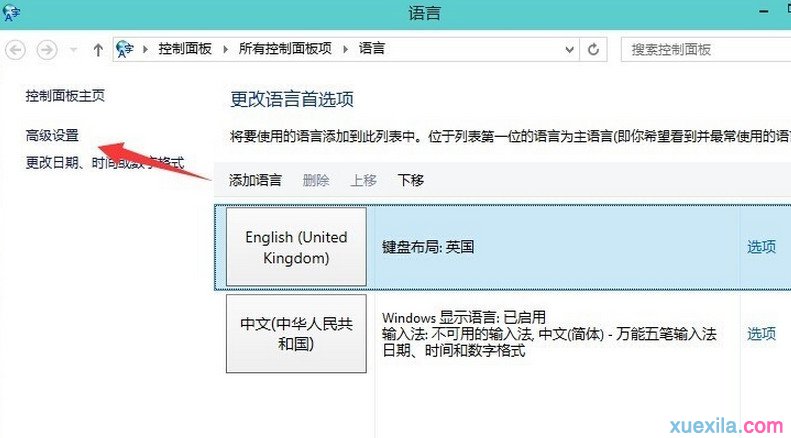Click the language icon in the address bar
The width and height of the screenshot is (791, 438).
click(x=125, y=49)
